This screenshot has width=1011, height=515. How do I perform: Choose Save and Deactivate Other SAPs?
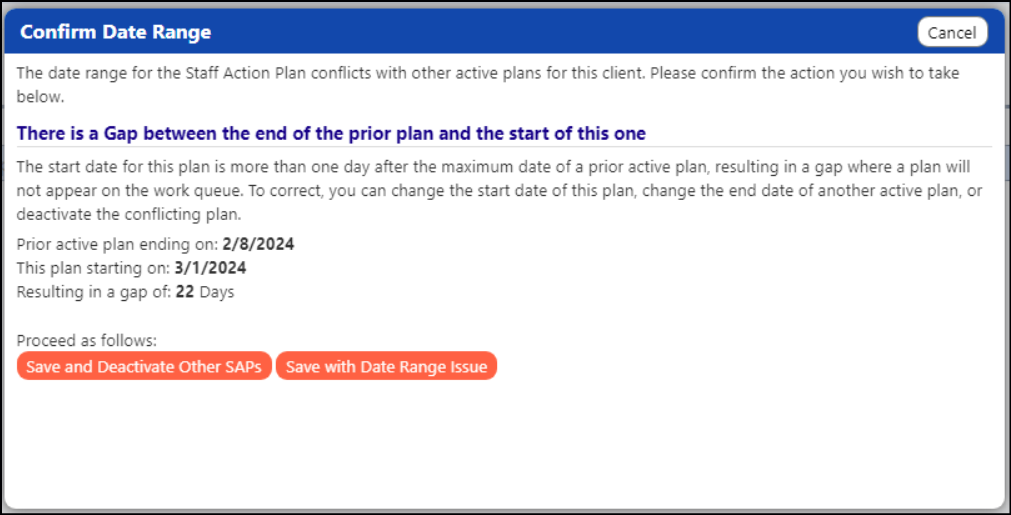[144, 366]
